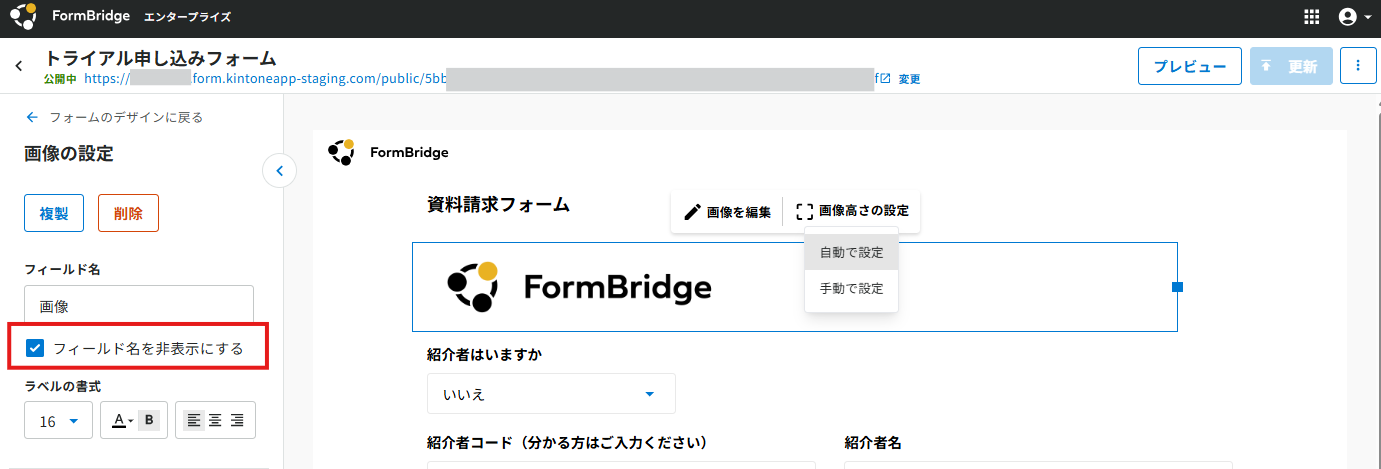Click the back arrow beside the form title
Screen dimensions: 1381x469
pos(19,66)
